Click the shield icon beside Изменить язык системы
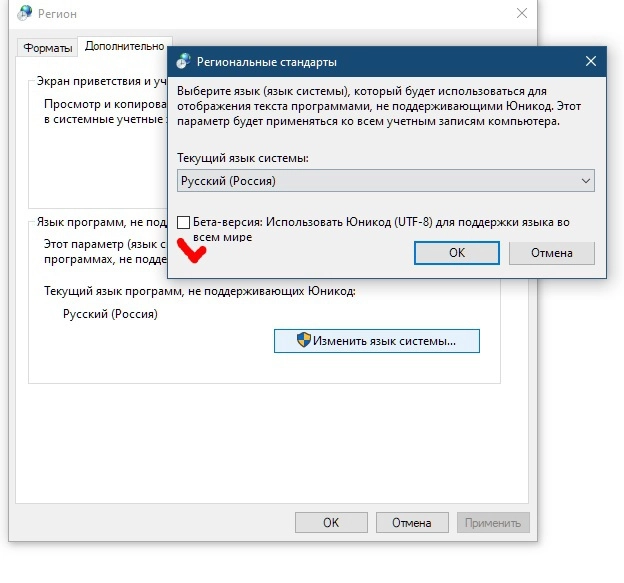Screen dimensions: 624x583 pyautogui.click(x=304, y=341)
